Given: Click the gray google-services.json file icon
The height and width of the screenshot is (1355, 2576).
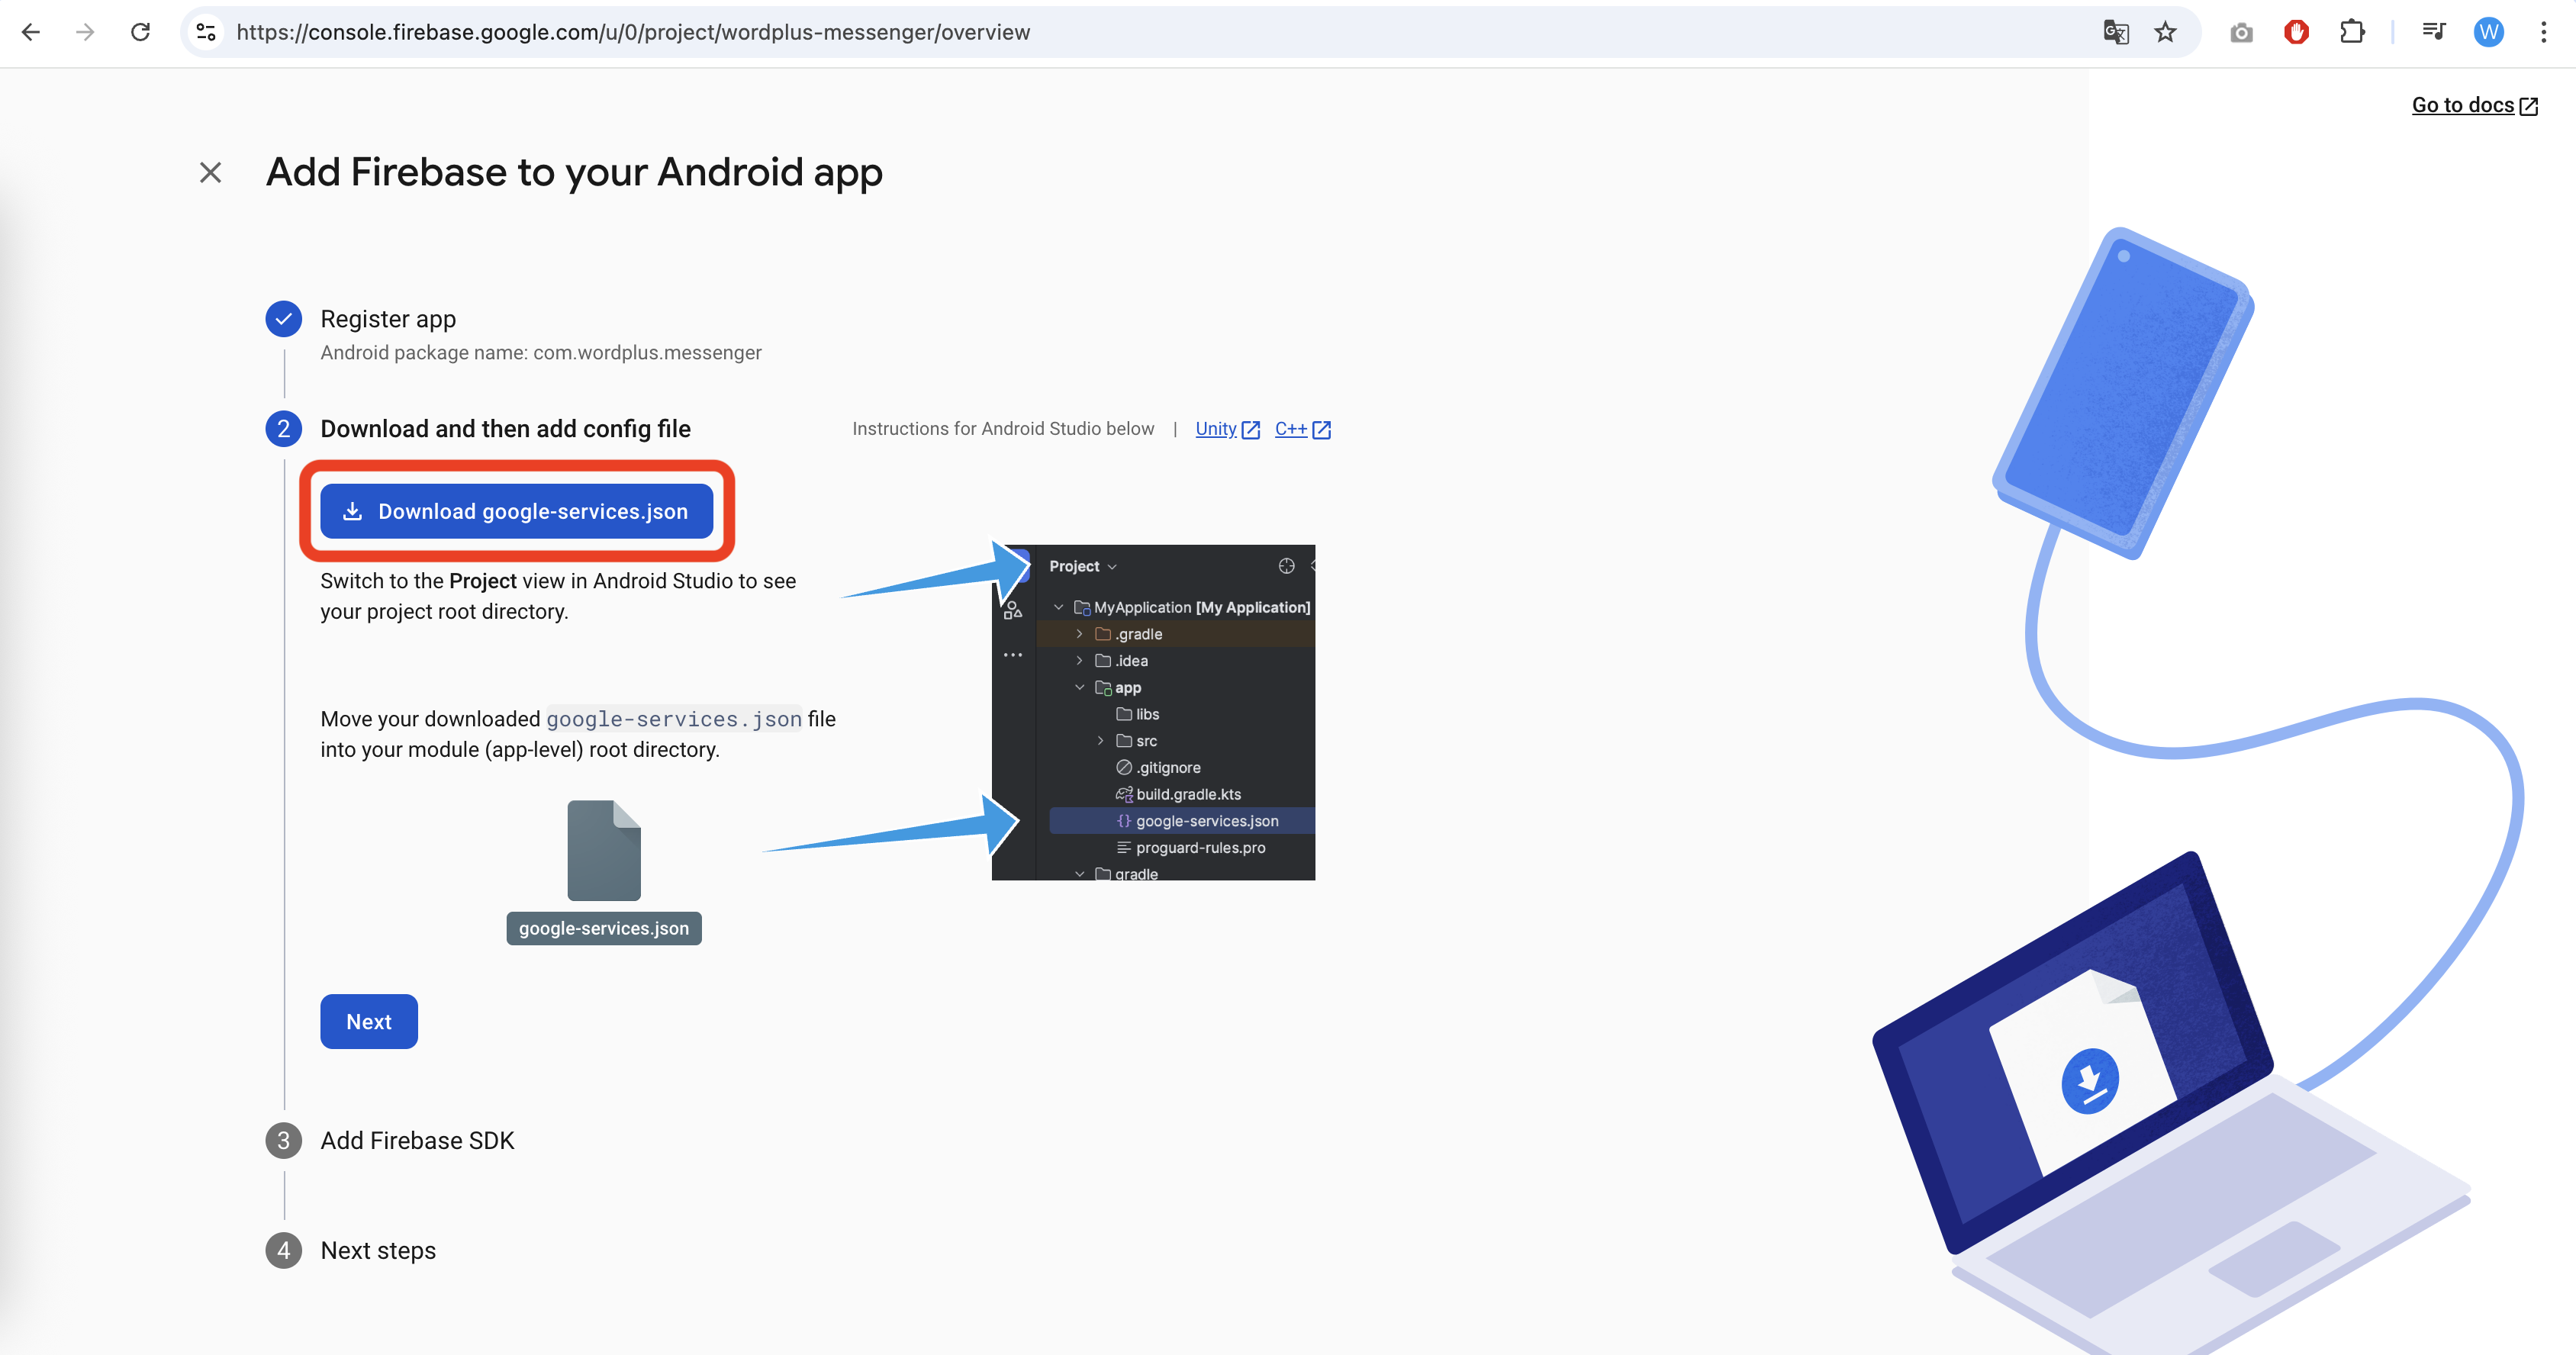Looking at the screenshot, I should tap(604, 851).
